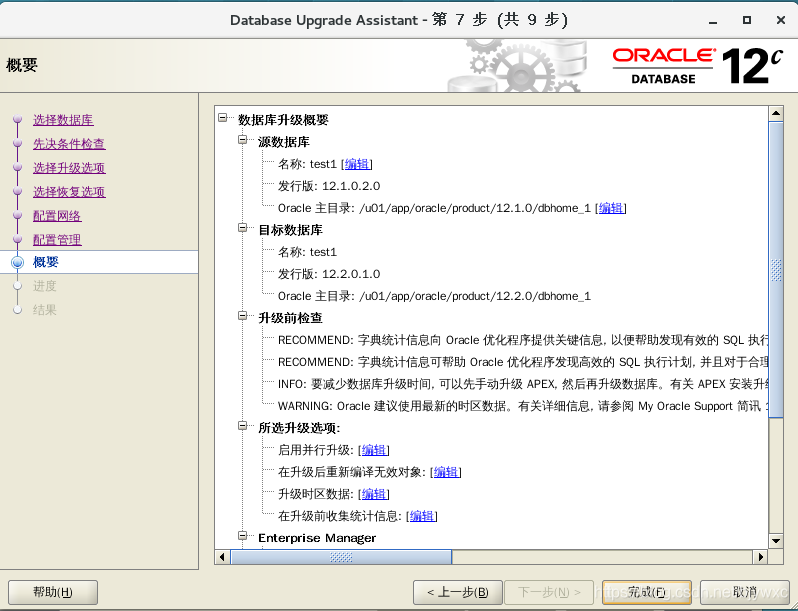Select the first RECOMMEND 字典统计信息向 row
The image size is (798, 611).
coord(523,340)
